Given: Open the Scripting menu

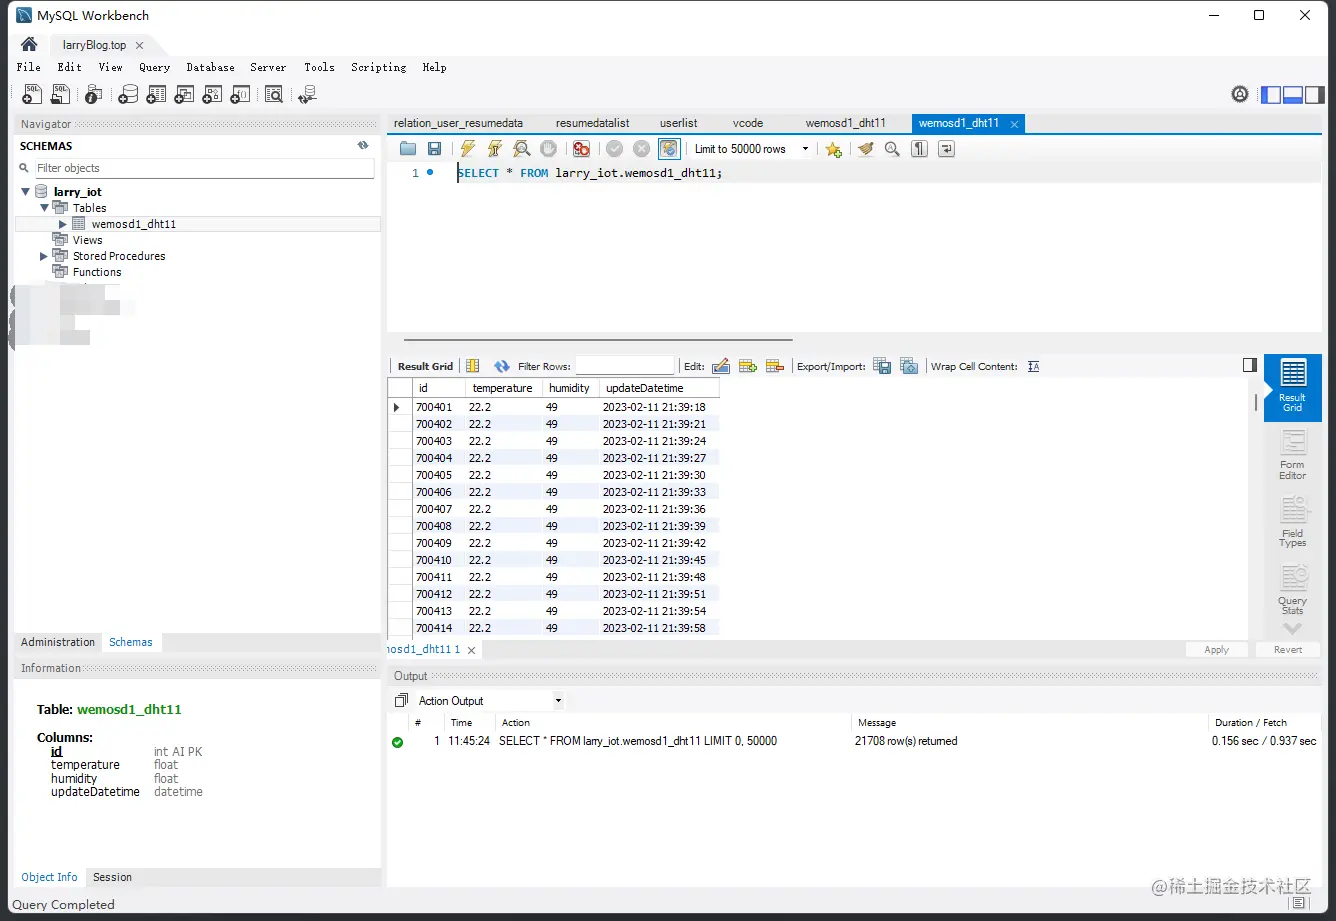Looking at the screenshot, I should 378,67.
